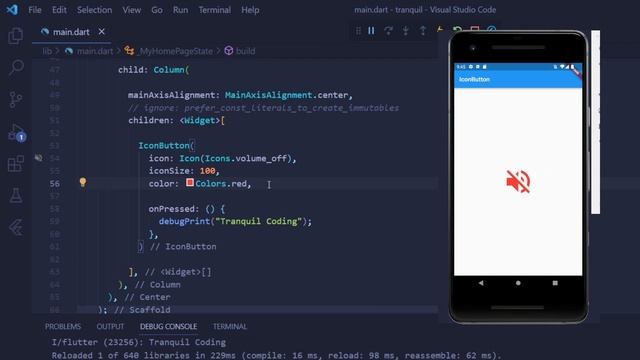Click the lib breadcrumb segment
640x360 pixels.
47,51
